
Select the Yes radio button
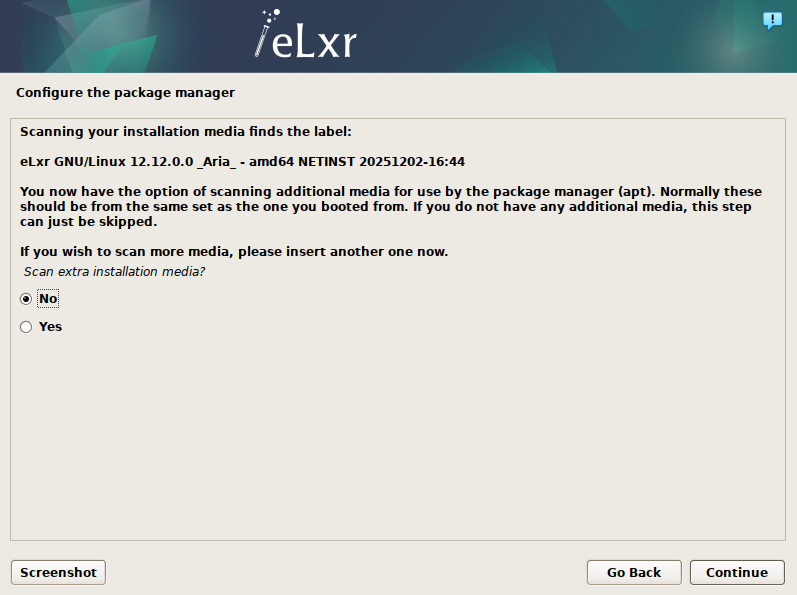click(x=26, y=327)
